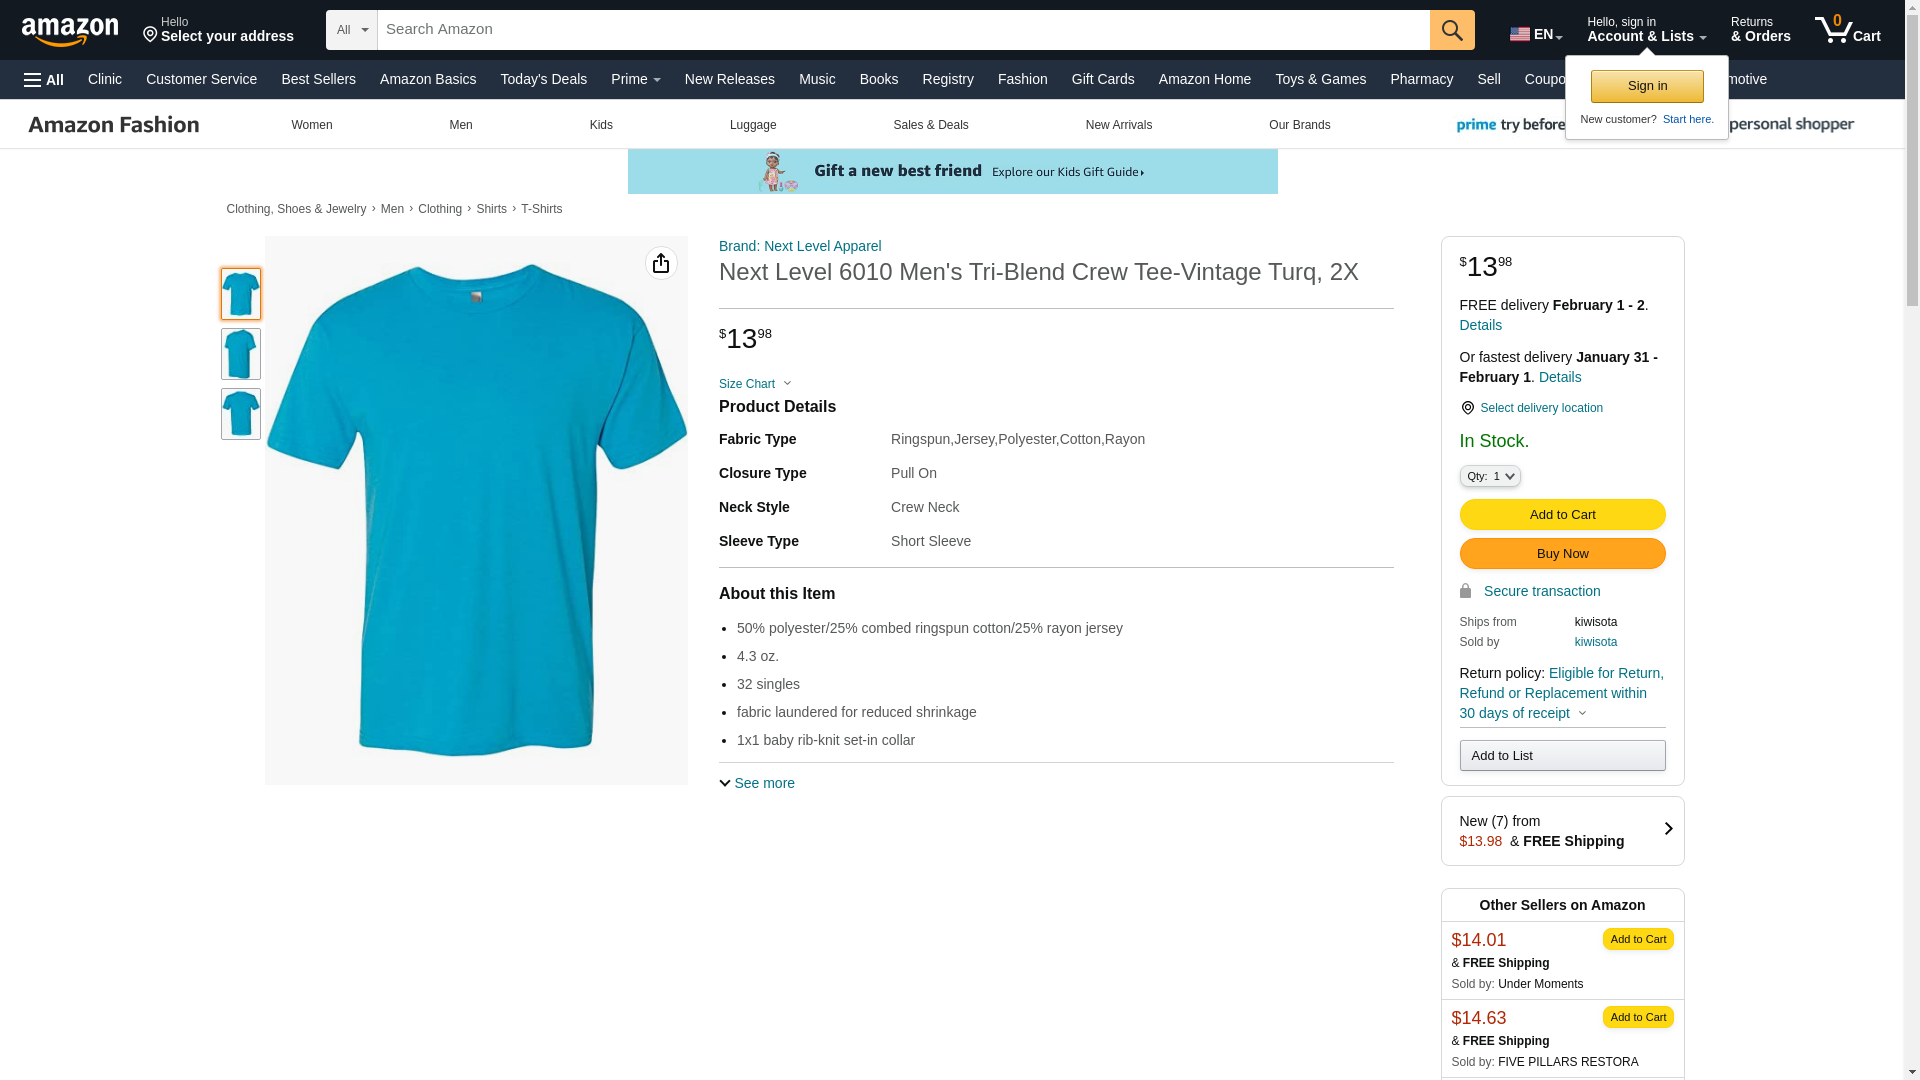Screen dimensions: 1920x1080
Task: Click inside the Search Amazon input field
Action: [900, 30]
